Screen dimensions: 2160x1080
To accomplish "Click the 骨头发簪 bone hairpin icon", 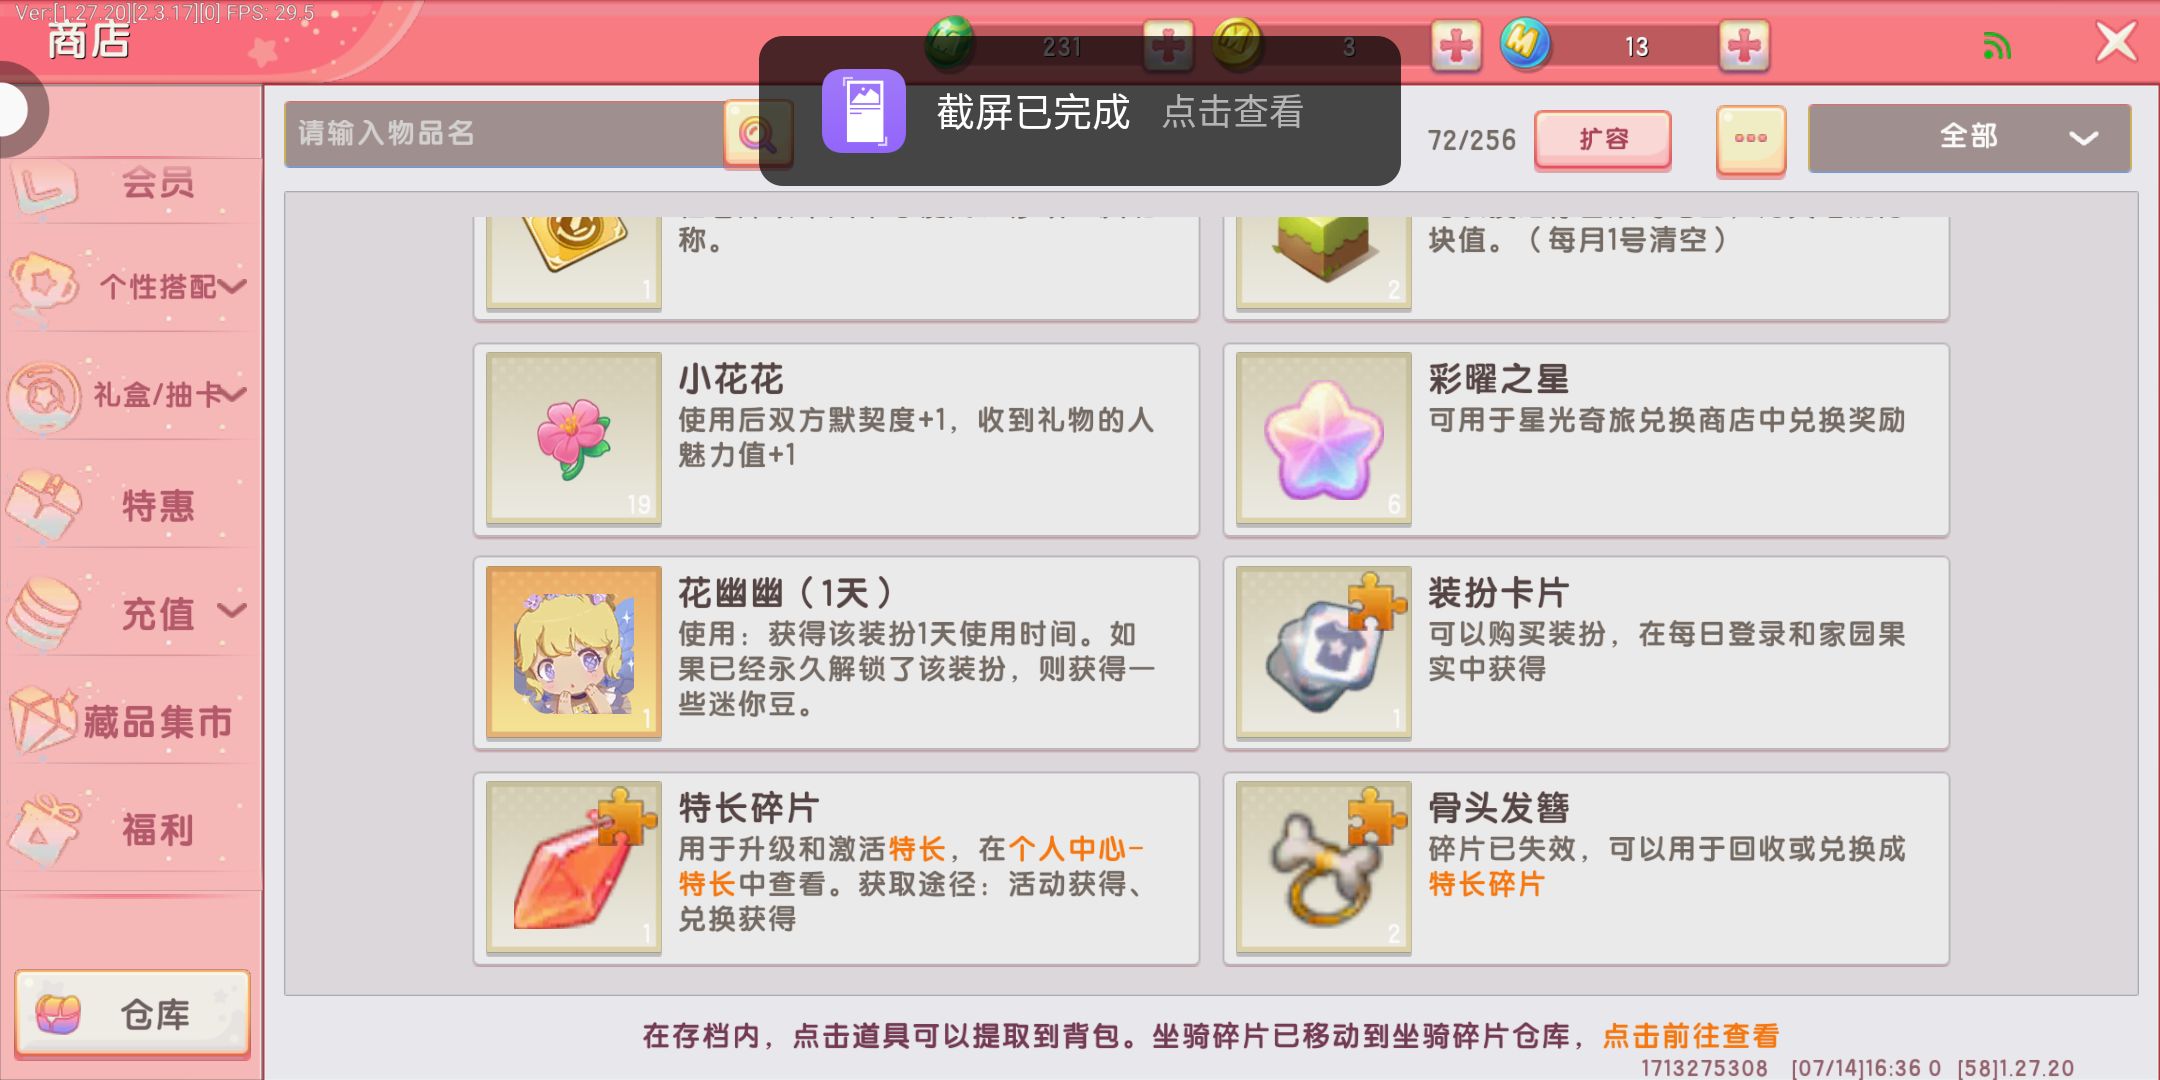I will click(x=1324, y=868).
